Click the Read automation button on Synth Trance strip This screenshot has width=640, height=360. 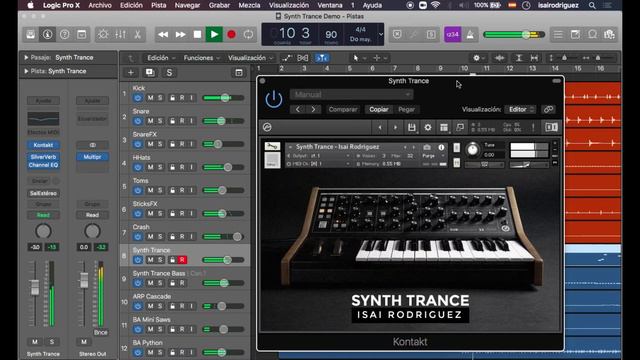pos(43,215)
